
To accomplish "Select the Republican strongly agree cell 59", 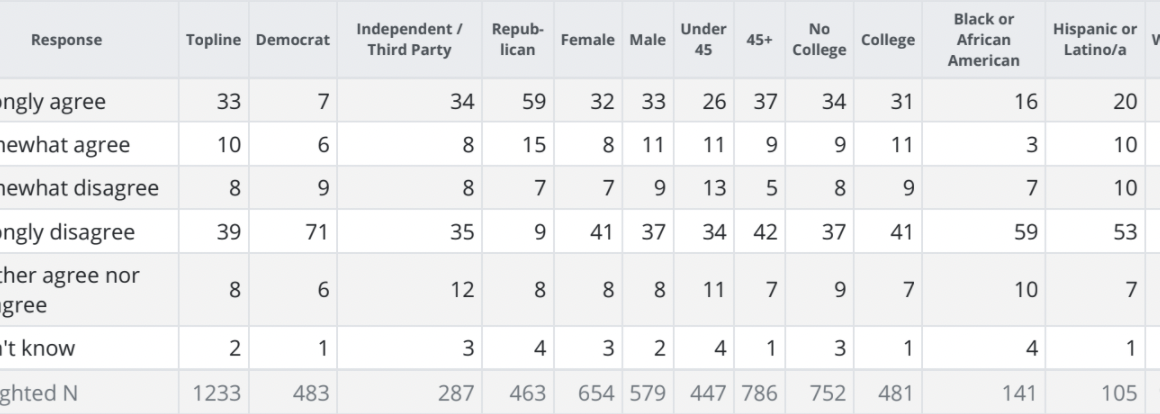I will (535, 101).
